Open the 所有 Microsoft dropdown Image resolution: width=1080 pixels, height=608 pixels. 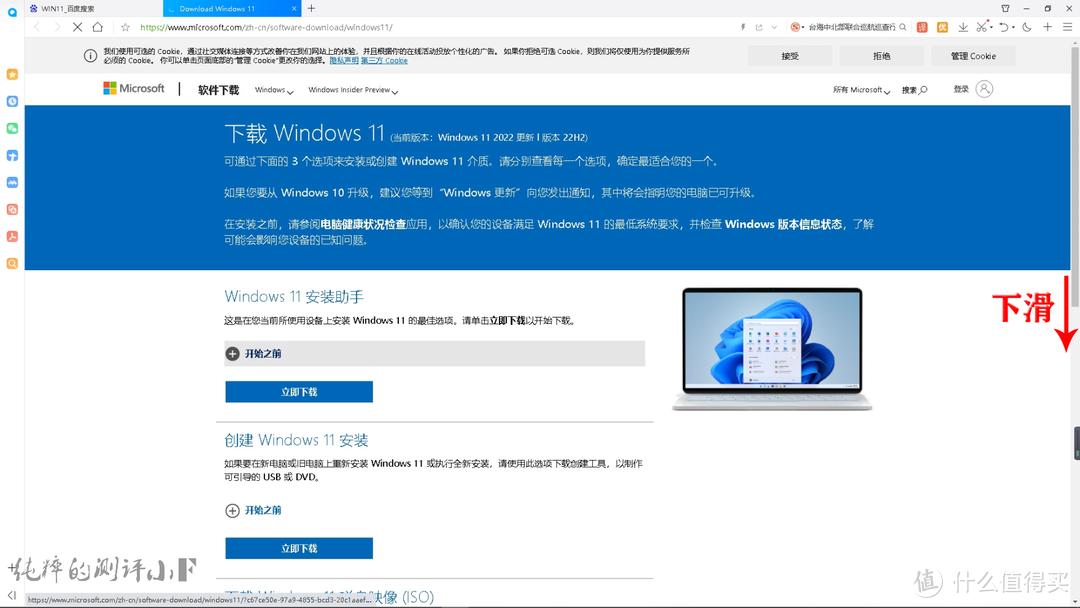click(x=862, y=89)
